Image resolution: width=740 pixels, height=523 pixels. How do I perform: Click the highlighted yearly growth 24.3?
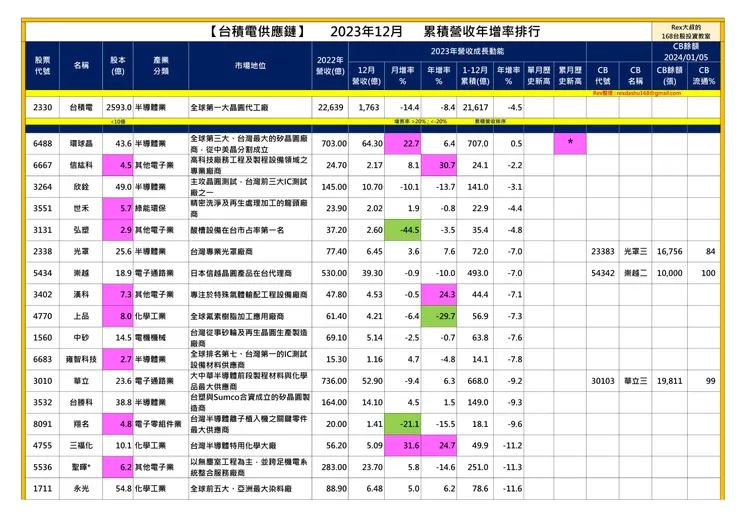pyautogui.click(x=439, y=295)
